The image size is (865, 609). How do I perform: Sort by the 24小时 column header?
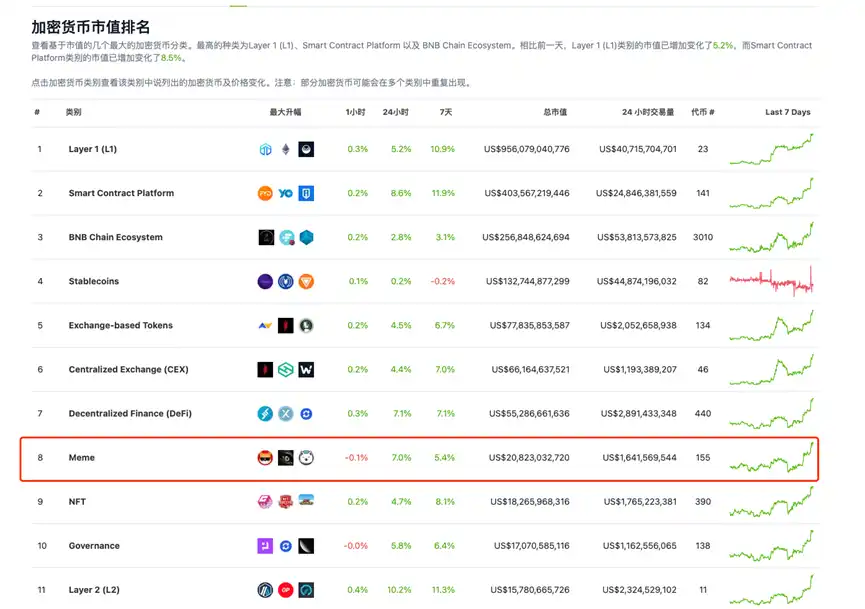pyautogui.click(x=396, y=112)
